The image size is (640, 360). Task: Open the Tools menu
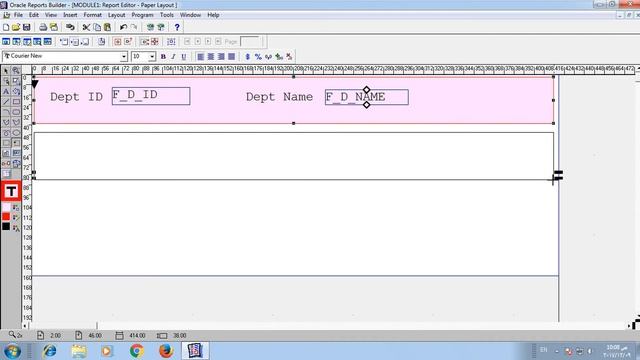167,15
